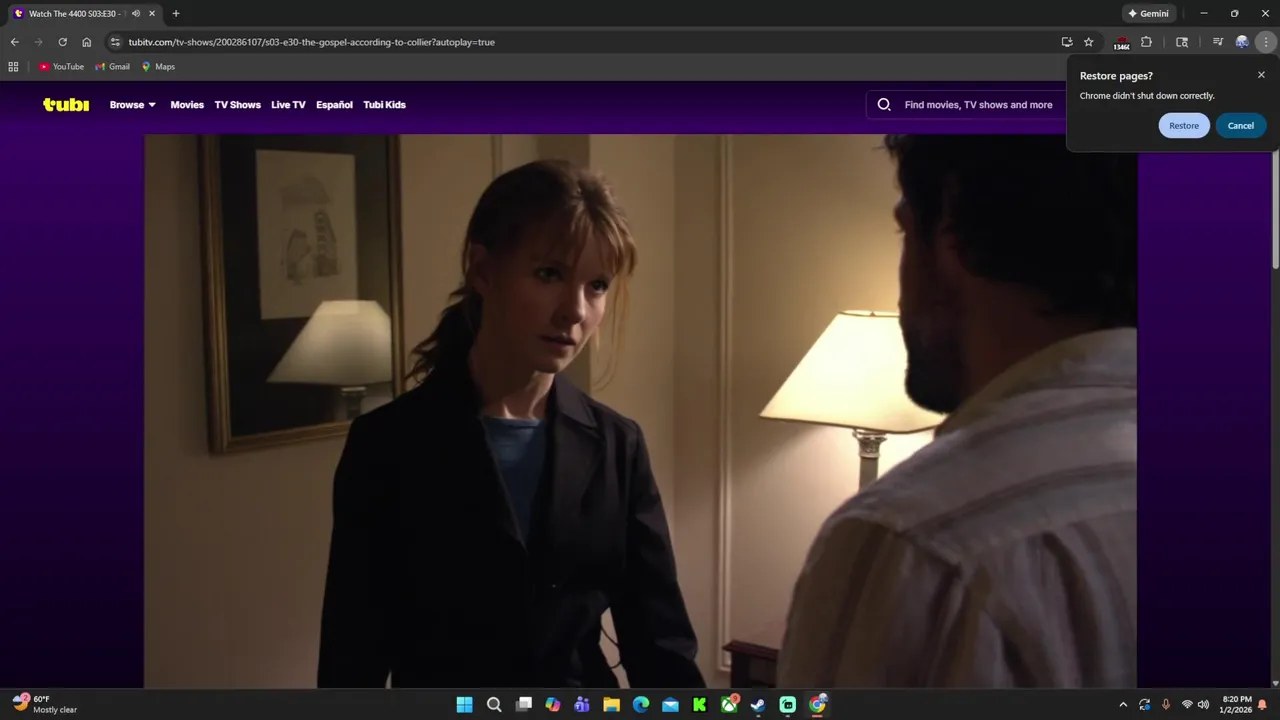1280x720 pixels.
Task: Cancel the restore pages prompt
Action: (1241, 126)
